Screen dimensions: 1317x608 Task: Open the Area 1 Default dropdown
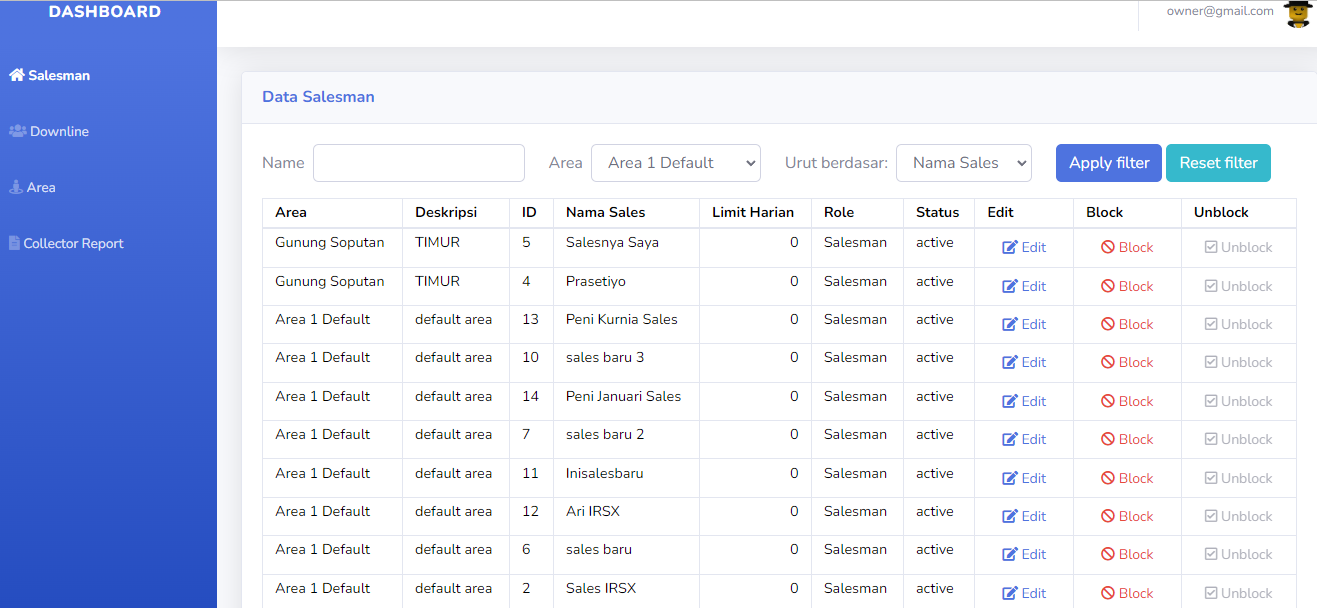pos(675,163)
